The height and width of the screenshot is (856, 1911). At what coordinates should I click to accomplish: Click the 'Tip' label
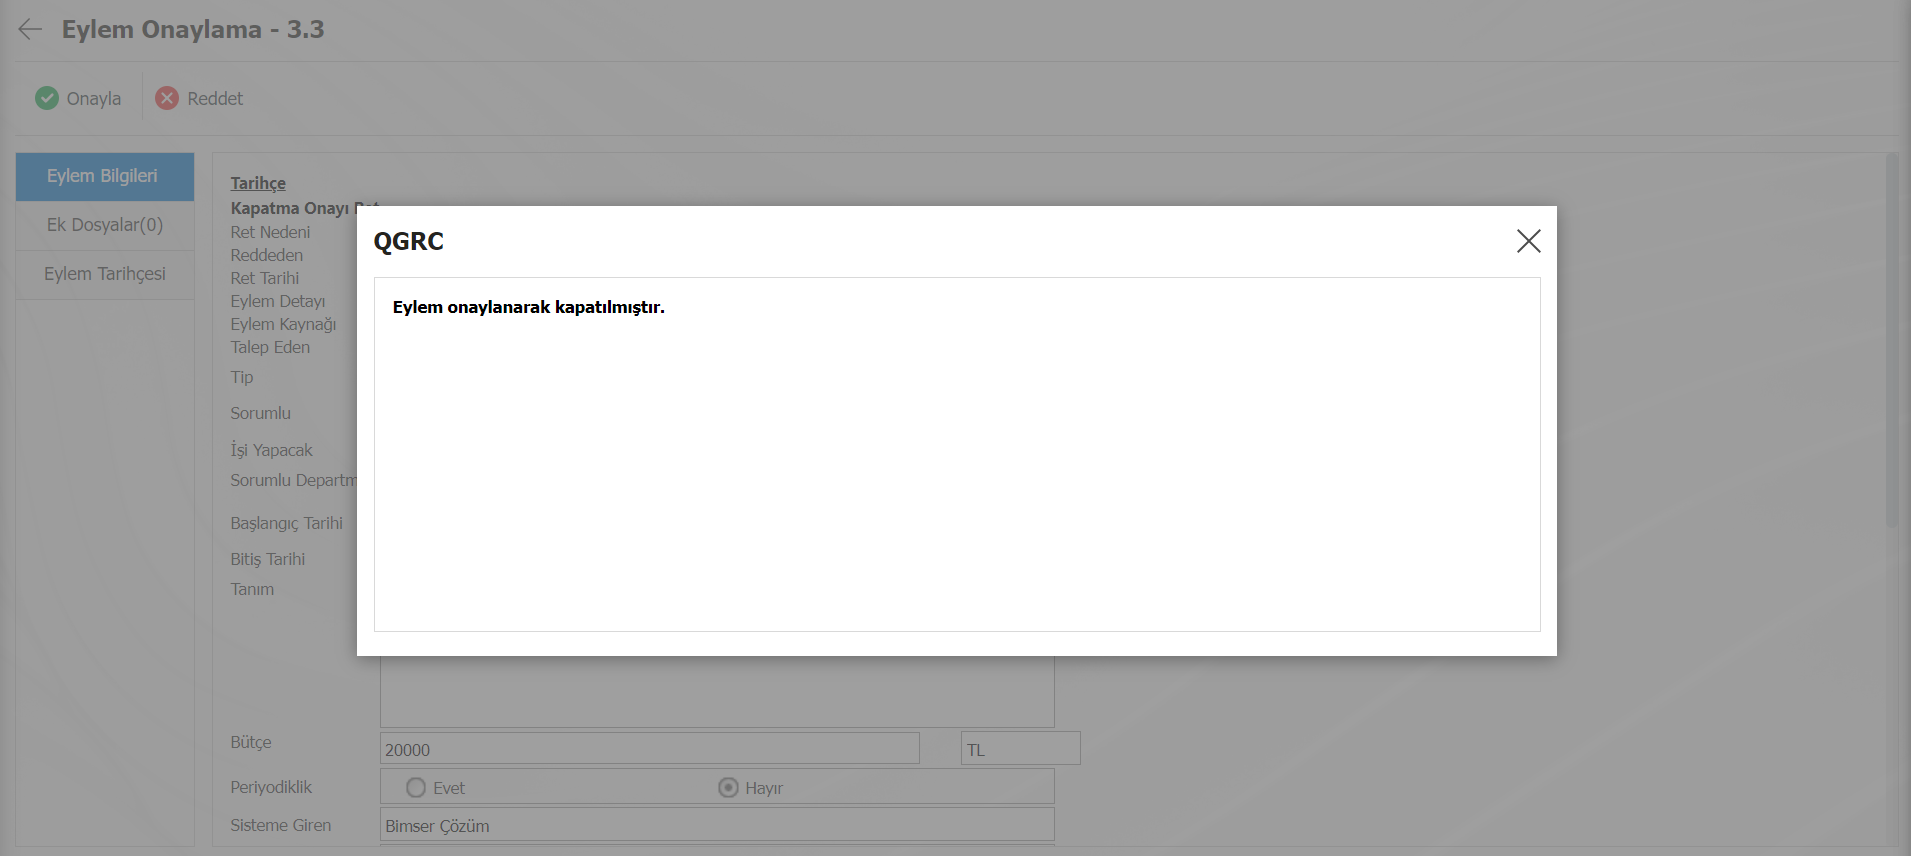[242, 377]
